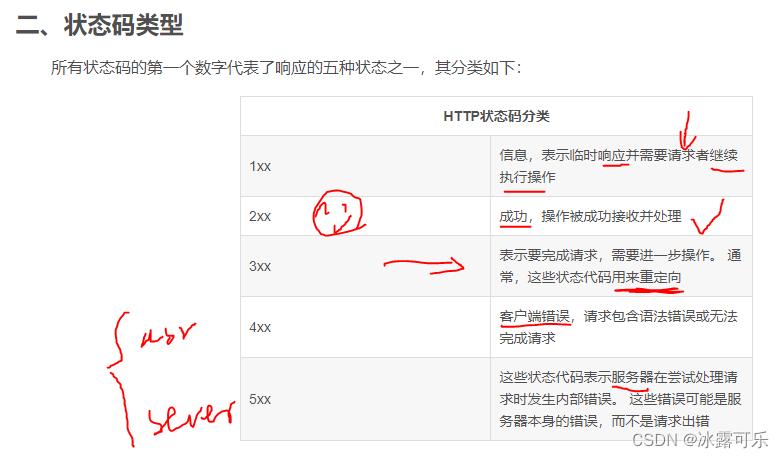This screenshot has height=458, width=784.
Task: Click the 4xx description beginning 客户端错误
Action: (x=618, y=327)
